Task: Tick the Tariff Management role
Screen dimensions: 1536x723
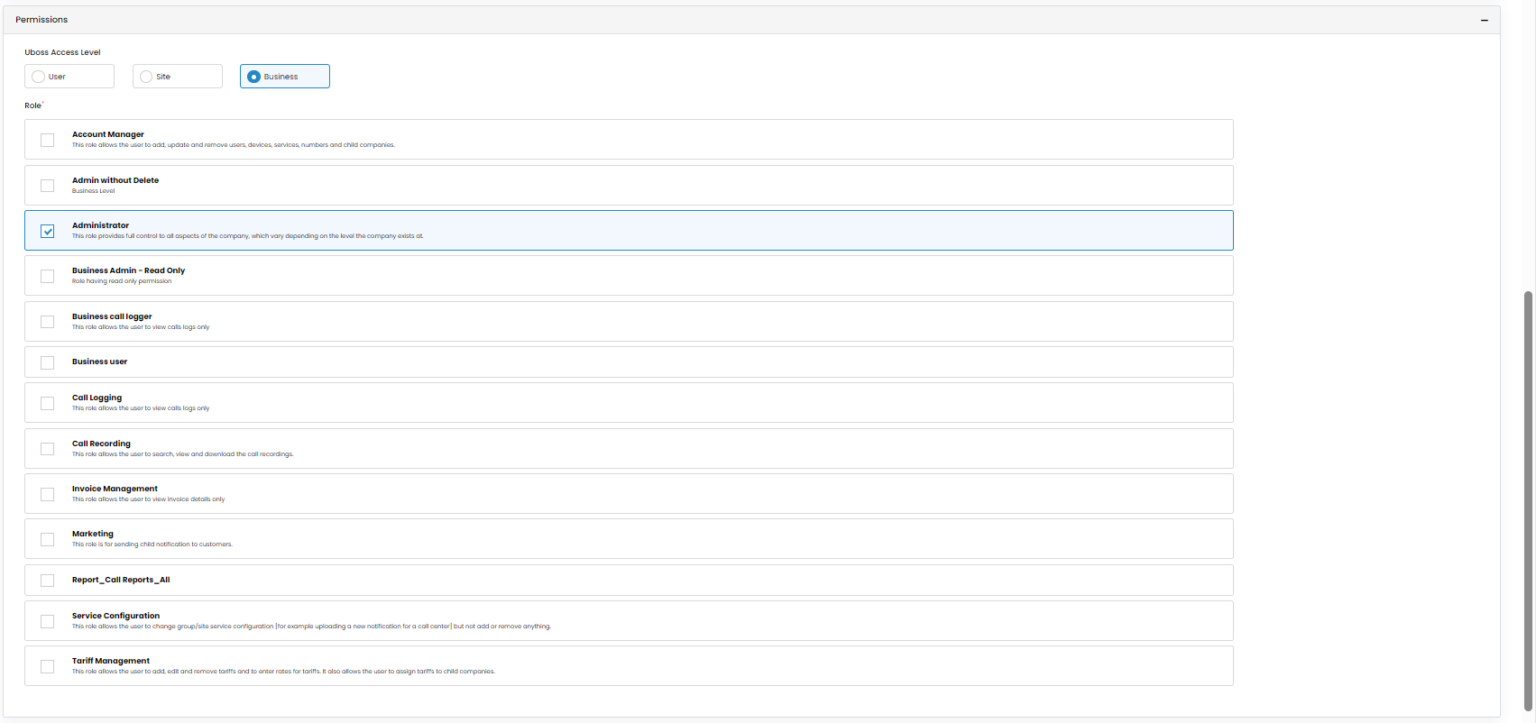Action: point(47,666)
